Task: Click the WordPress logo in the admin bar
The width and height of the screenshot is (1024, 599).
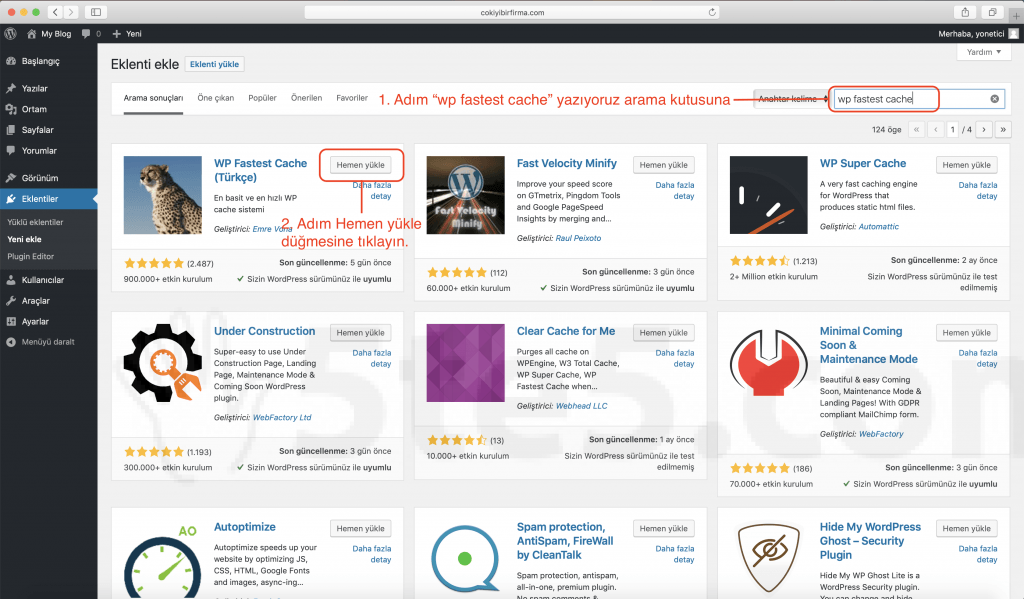Action: coord(10,33)
